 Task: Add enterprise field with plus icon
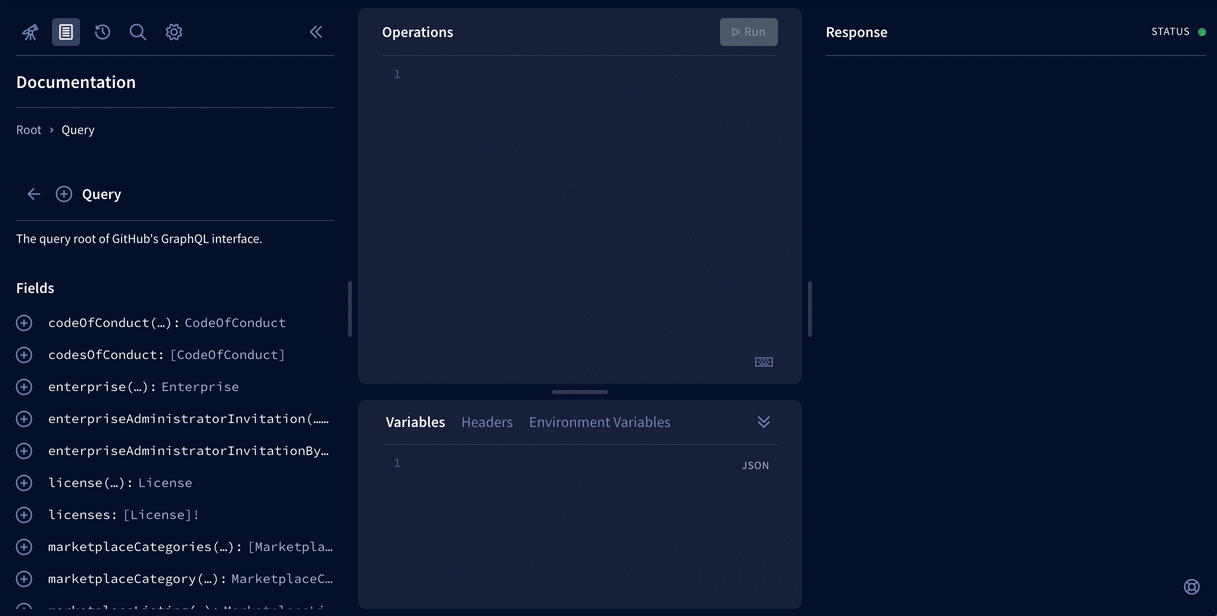pos(24,387)
